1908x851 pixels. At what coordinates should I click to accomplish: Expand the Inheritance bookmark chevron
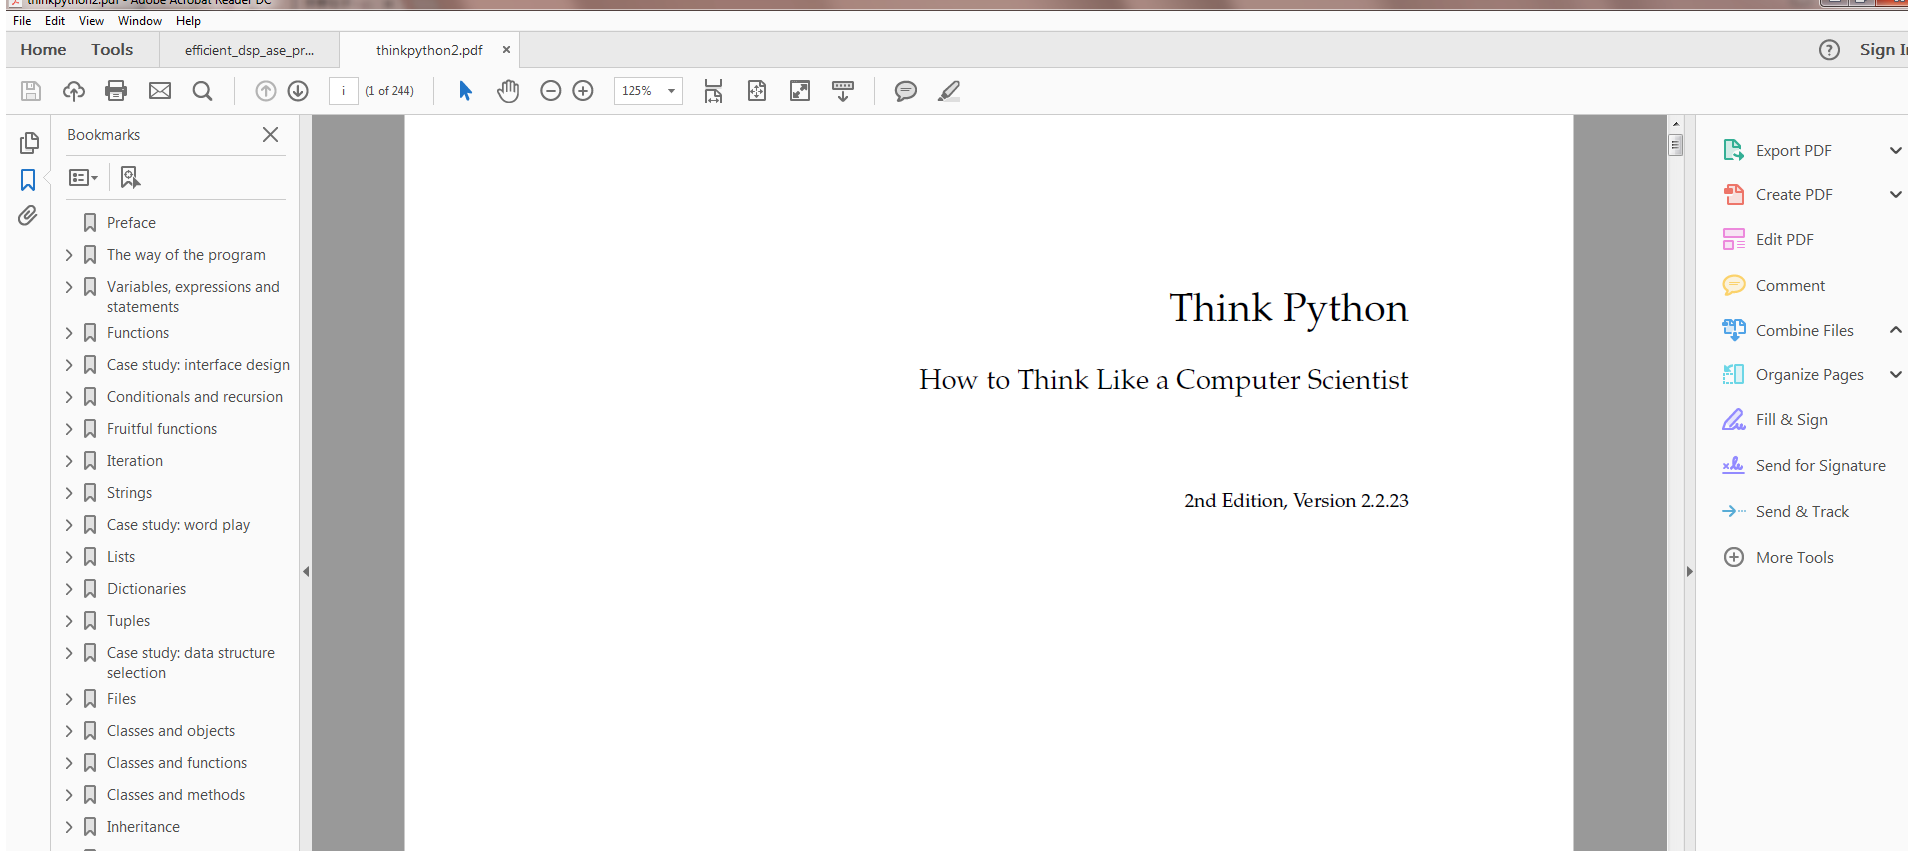(x=69, y=827)
